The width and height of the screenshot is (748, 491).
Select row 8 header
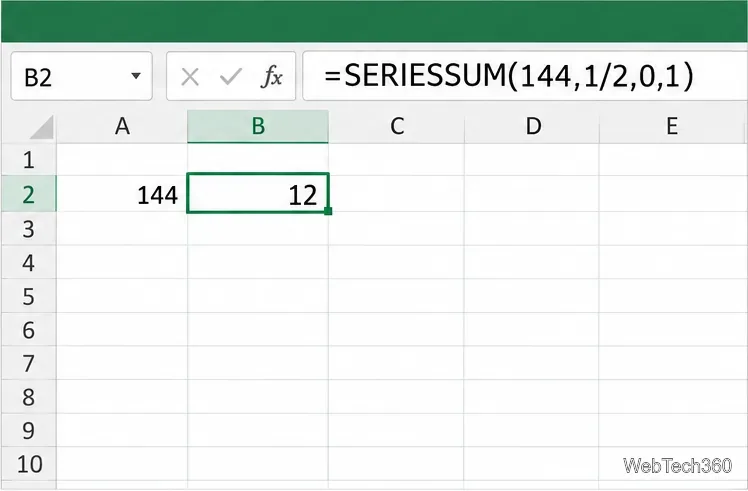point(29,397)
